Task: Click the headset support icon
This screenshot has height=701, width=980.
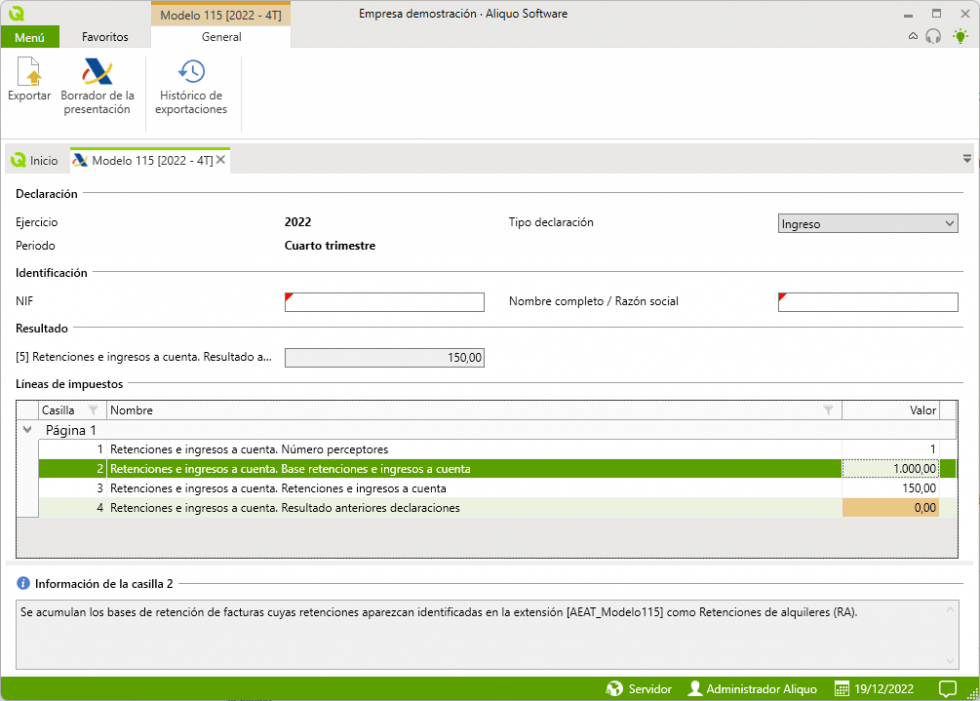Action: pos(934,37)
